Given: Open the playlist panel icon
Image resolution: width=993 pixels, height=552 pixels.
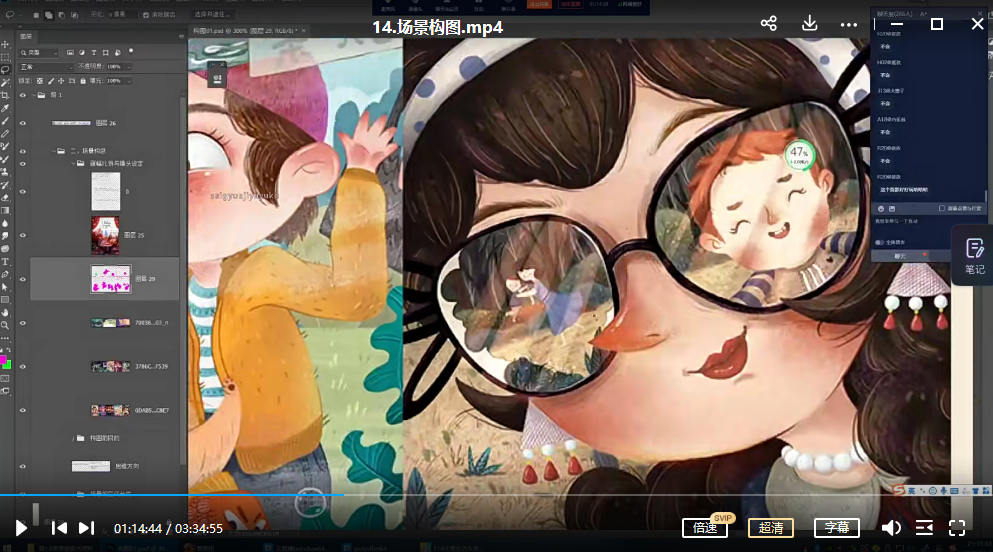Looking at the screenshot, I should click(x=924, y=528).
